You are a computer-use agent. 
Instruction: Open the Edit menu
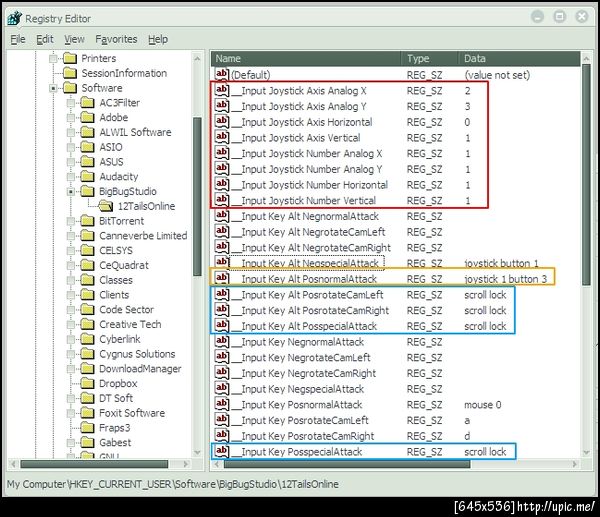click(45, 39)
